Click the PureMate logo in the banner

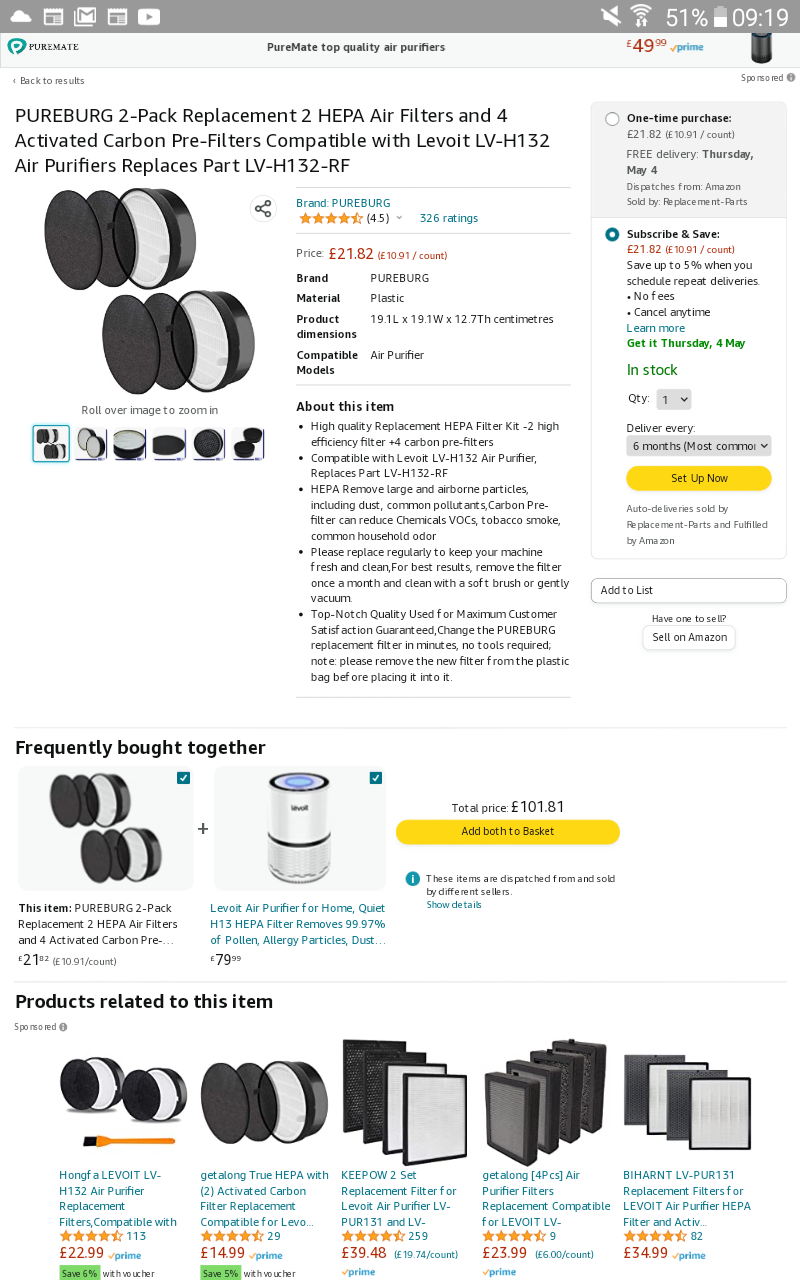43,47
